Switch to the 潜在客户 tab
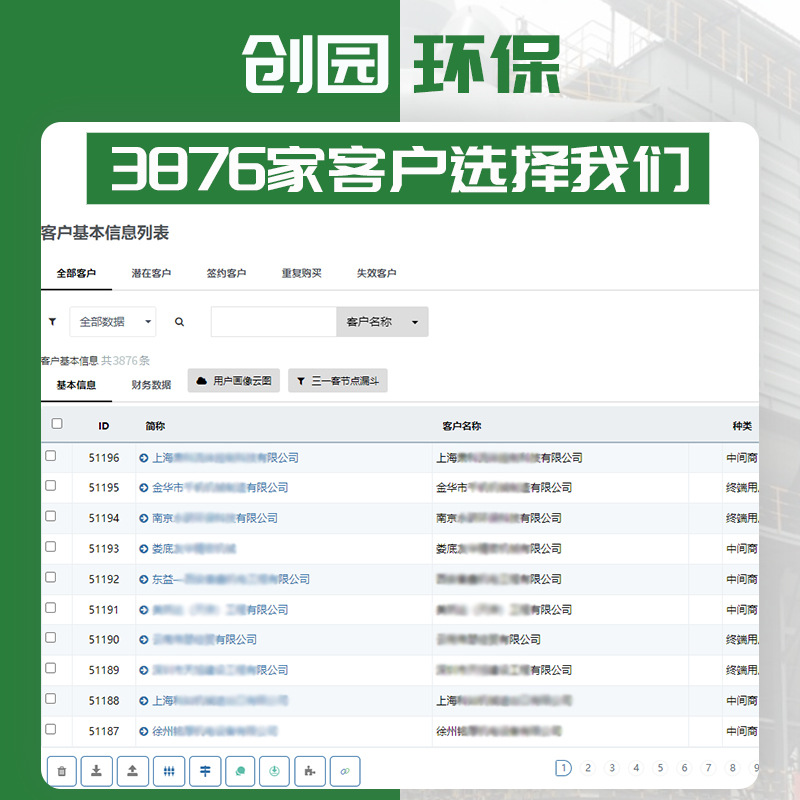Viewport: 800px width, 800px height. click(x=151, y=273)
